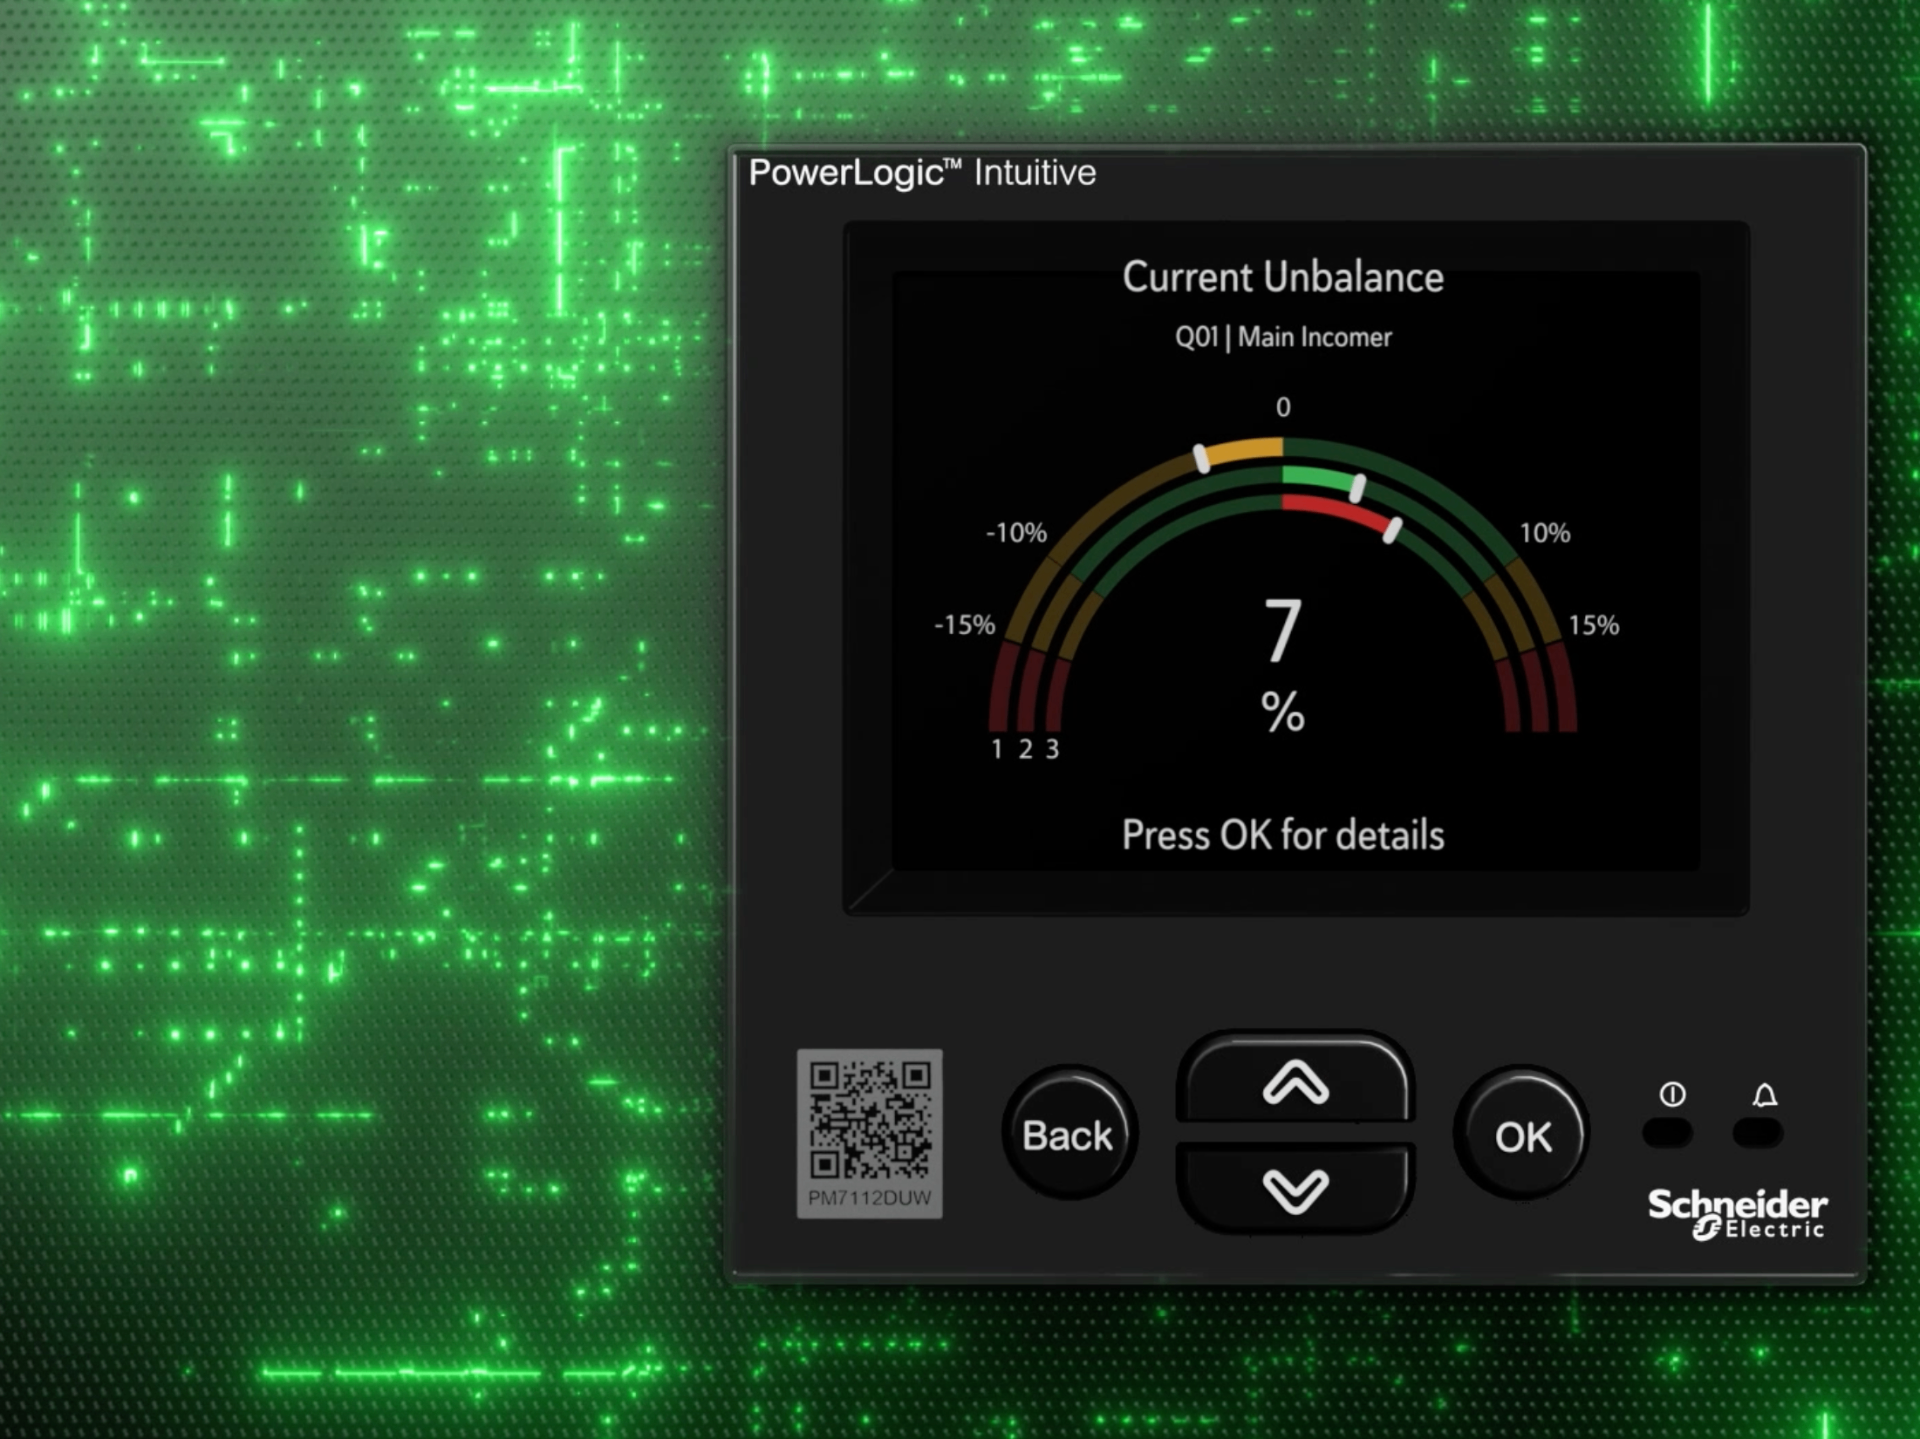Viewport: 1920px width, 1439px height.
Task: Select the 'Current Unbalance' screen title
Action: pos(1283,277)
